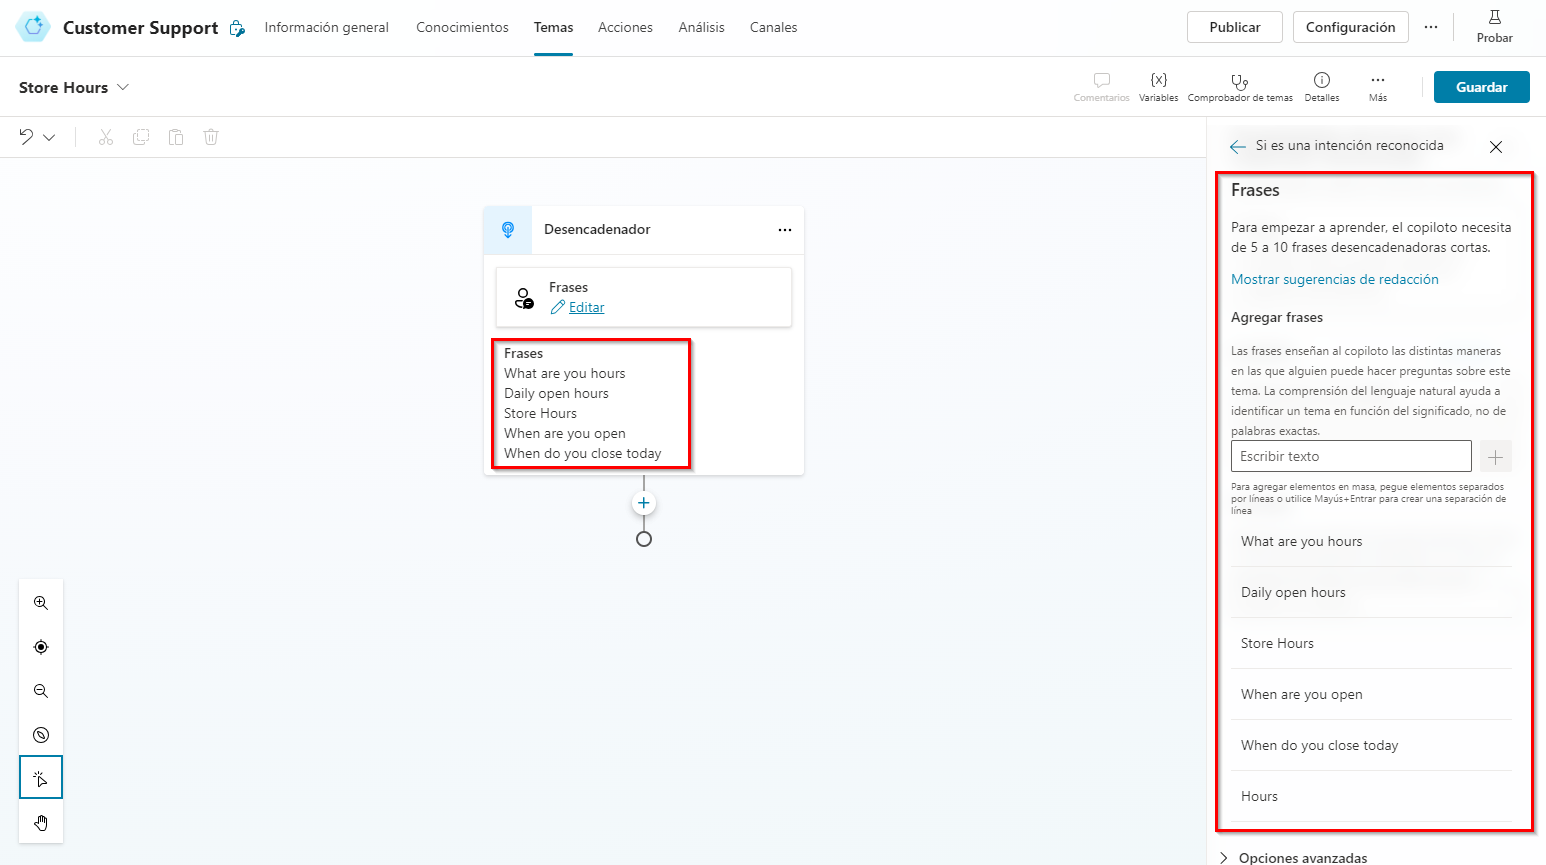Close the Frases side panel
This screenshot has width=1546, height=865.
tap(1496, 147)
